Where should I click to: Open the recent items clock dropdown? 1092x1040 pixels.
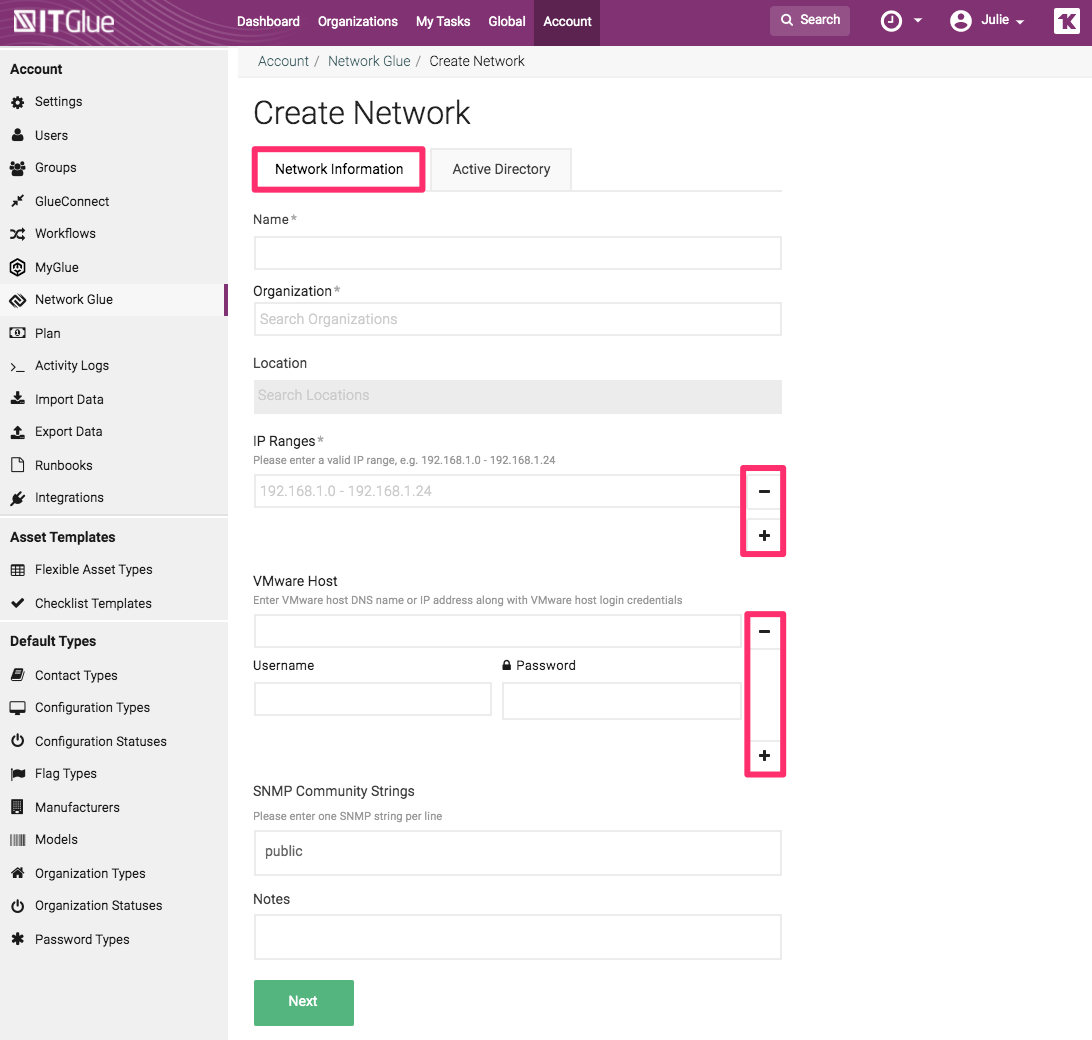click(901, 21)
